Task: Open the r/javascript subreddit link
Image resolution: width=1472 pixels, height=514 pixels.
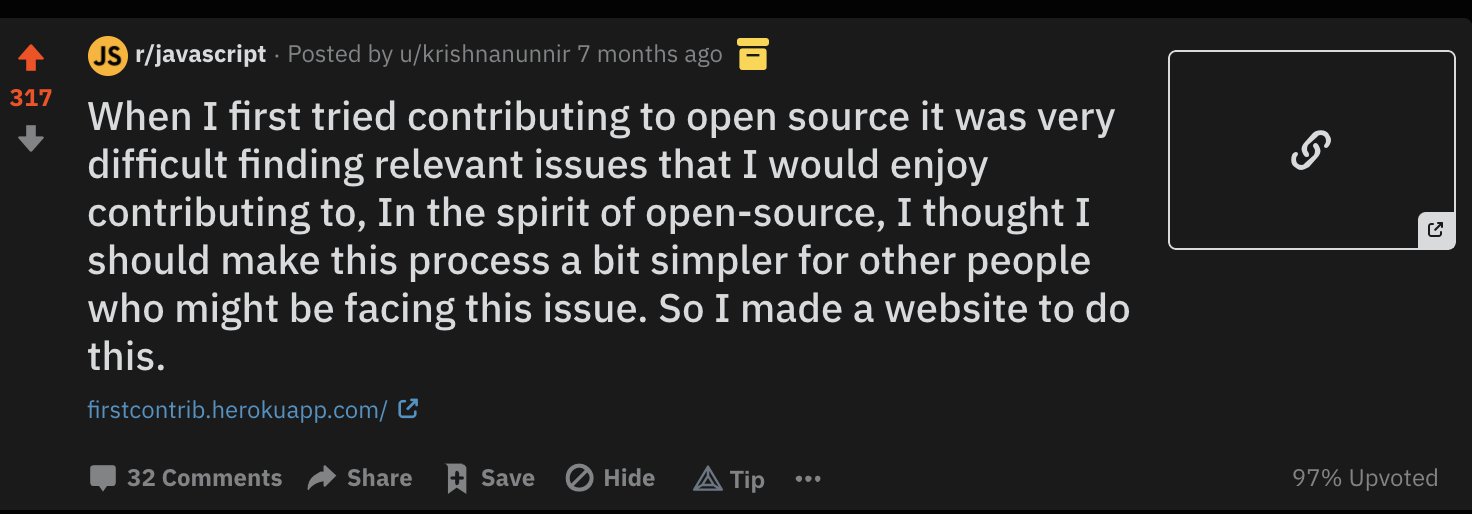Action: 201,54
